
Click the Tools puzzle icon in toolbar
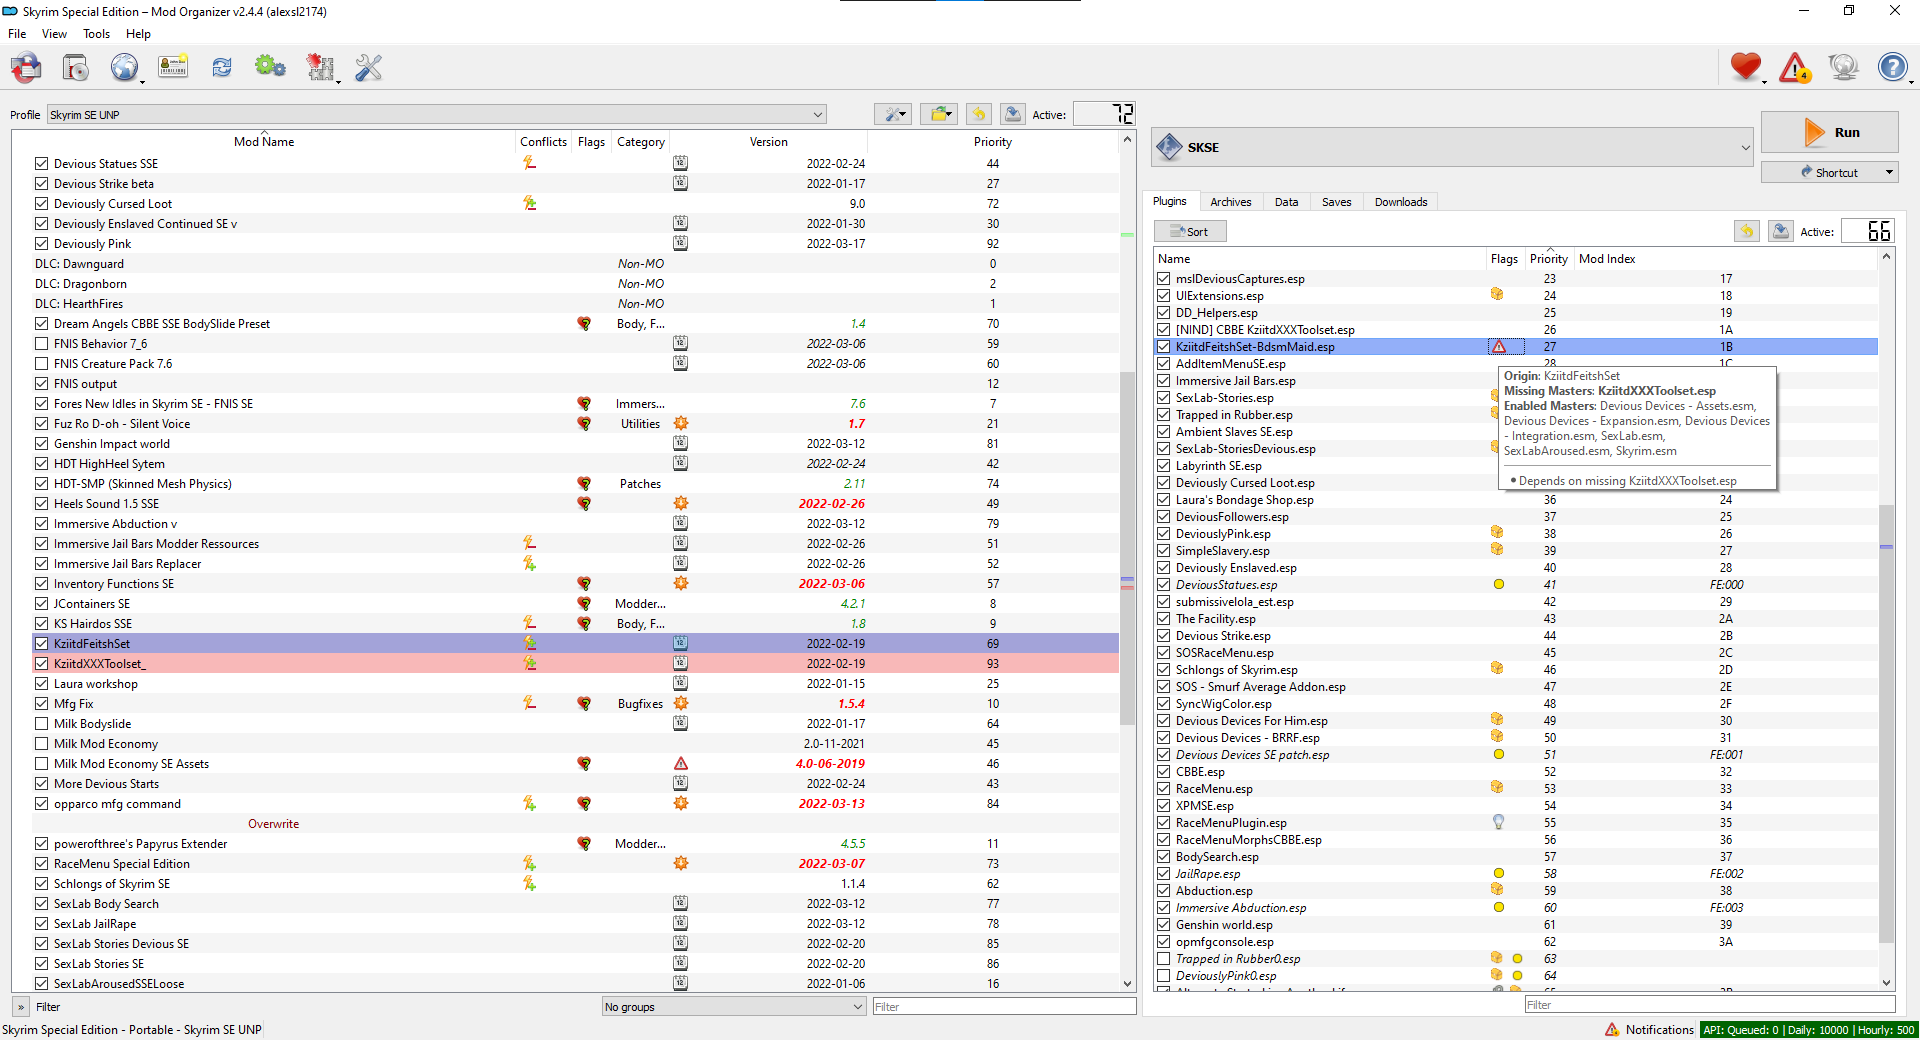click(320, 68)
